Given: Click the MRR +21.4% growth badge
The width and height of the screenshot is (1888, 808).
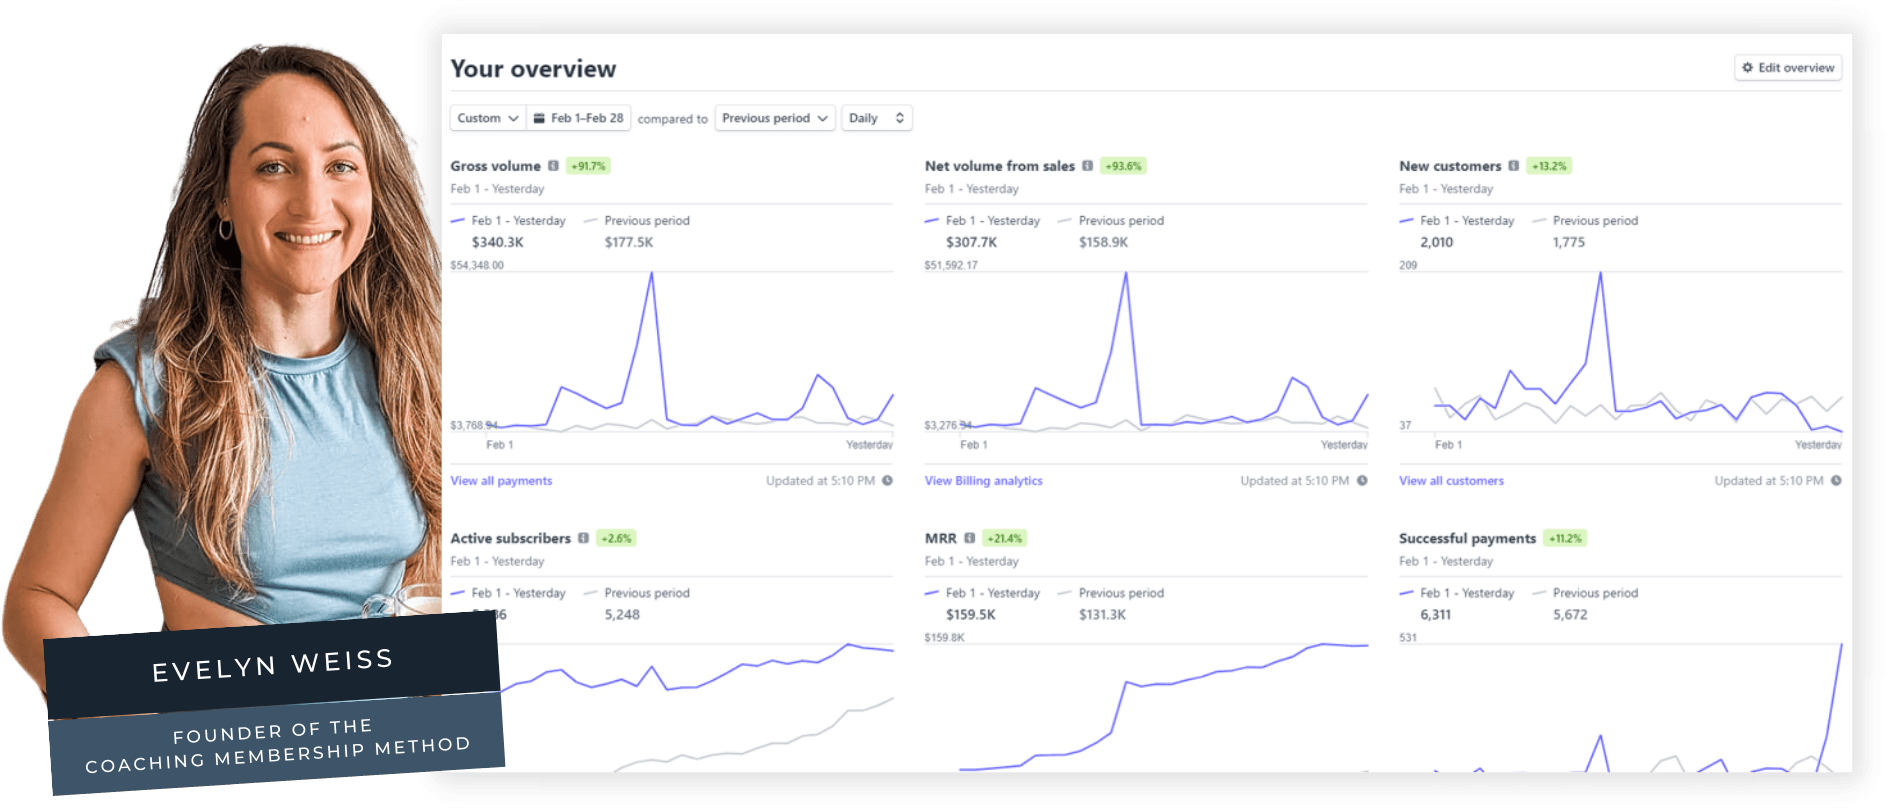Looking at the screenshot, I should [1004, 538].
